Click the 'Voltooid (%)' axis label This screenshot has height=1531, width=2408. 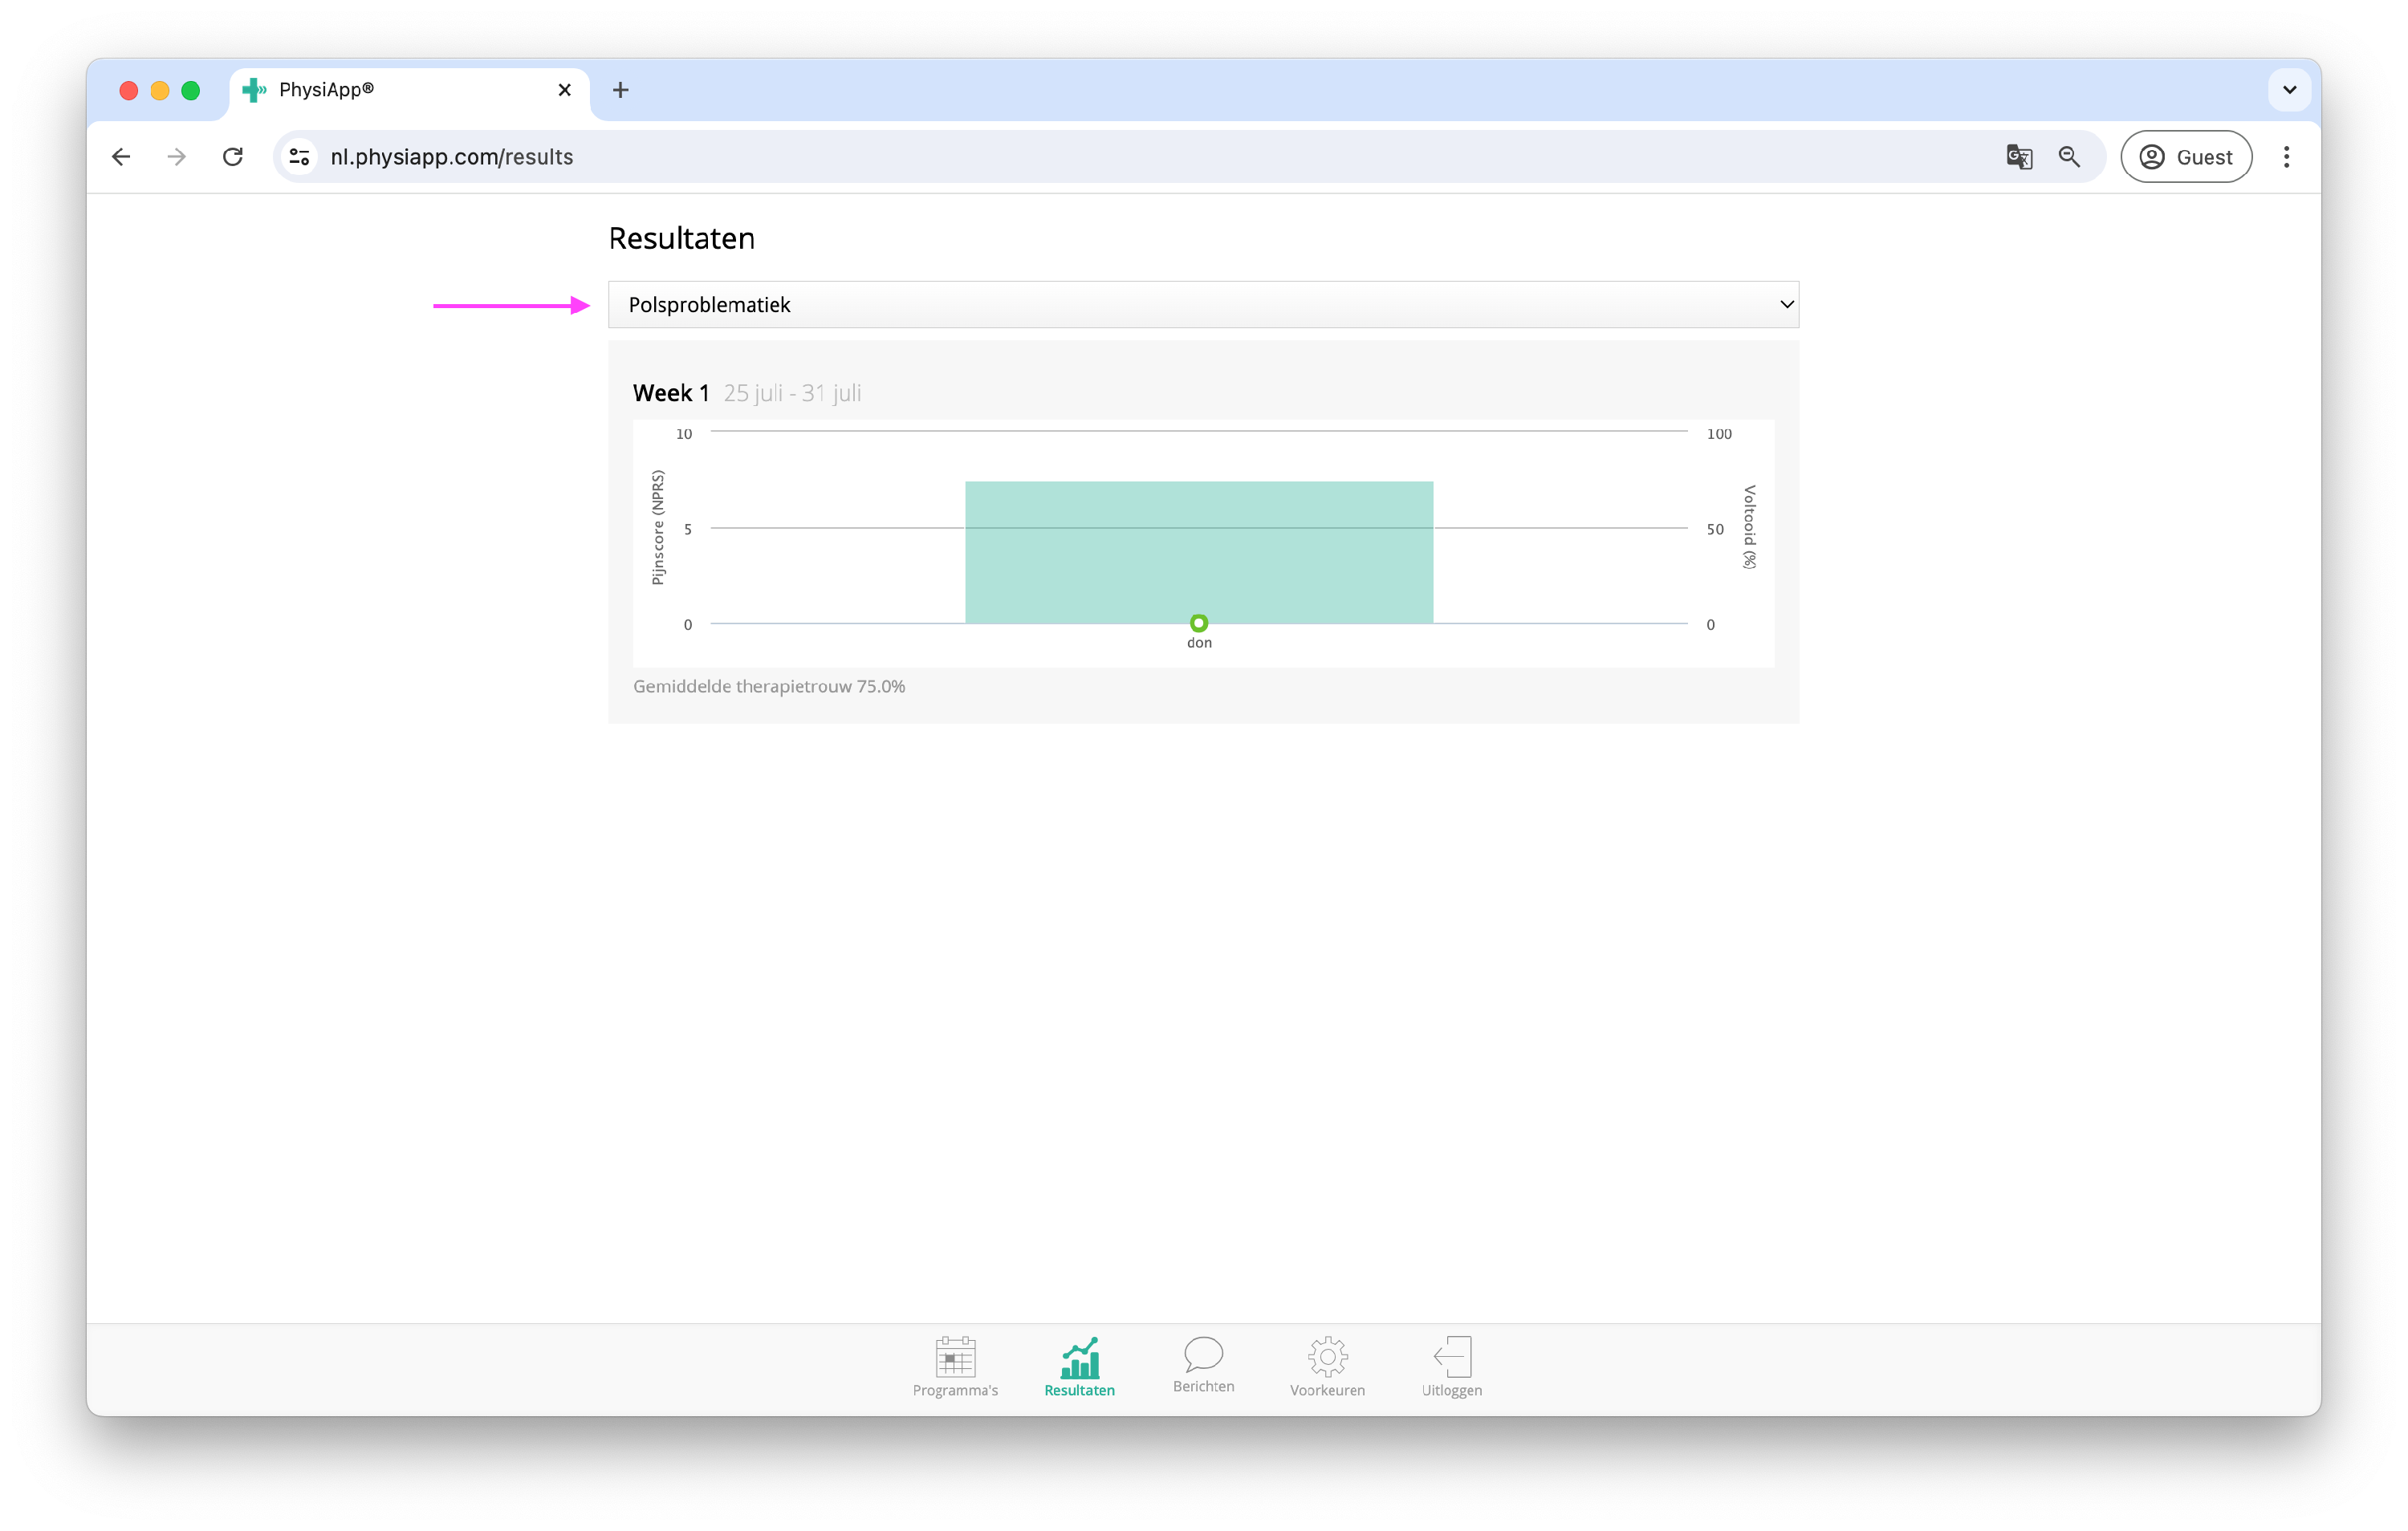[1749, 527]
